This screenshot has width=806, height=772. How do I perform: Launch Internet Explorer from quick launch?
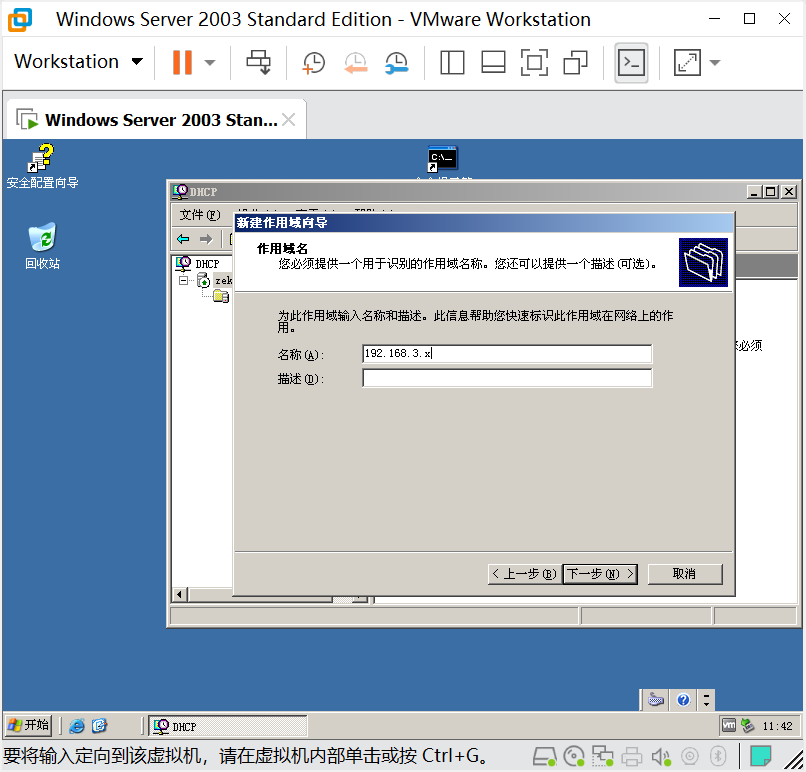pos(77,726)
